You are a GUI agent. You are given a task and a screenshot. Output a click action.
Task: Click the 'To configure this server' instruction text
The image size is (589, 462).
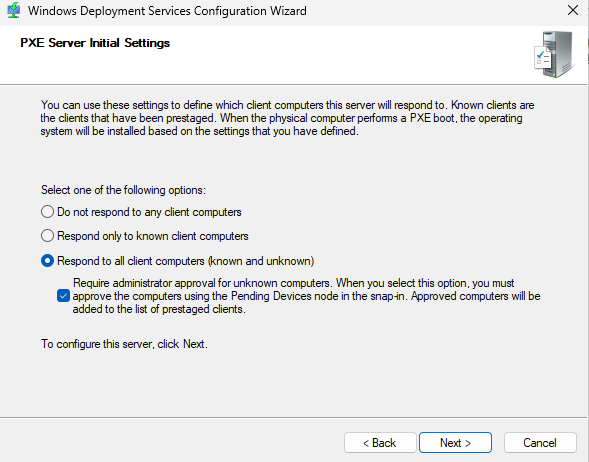(124, 344)
